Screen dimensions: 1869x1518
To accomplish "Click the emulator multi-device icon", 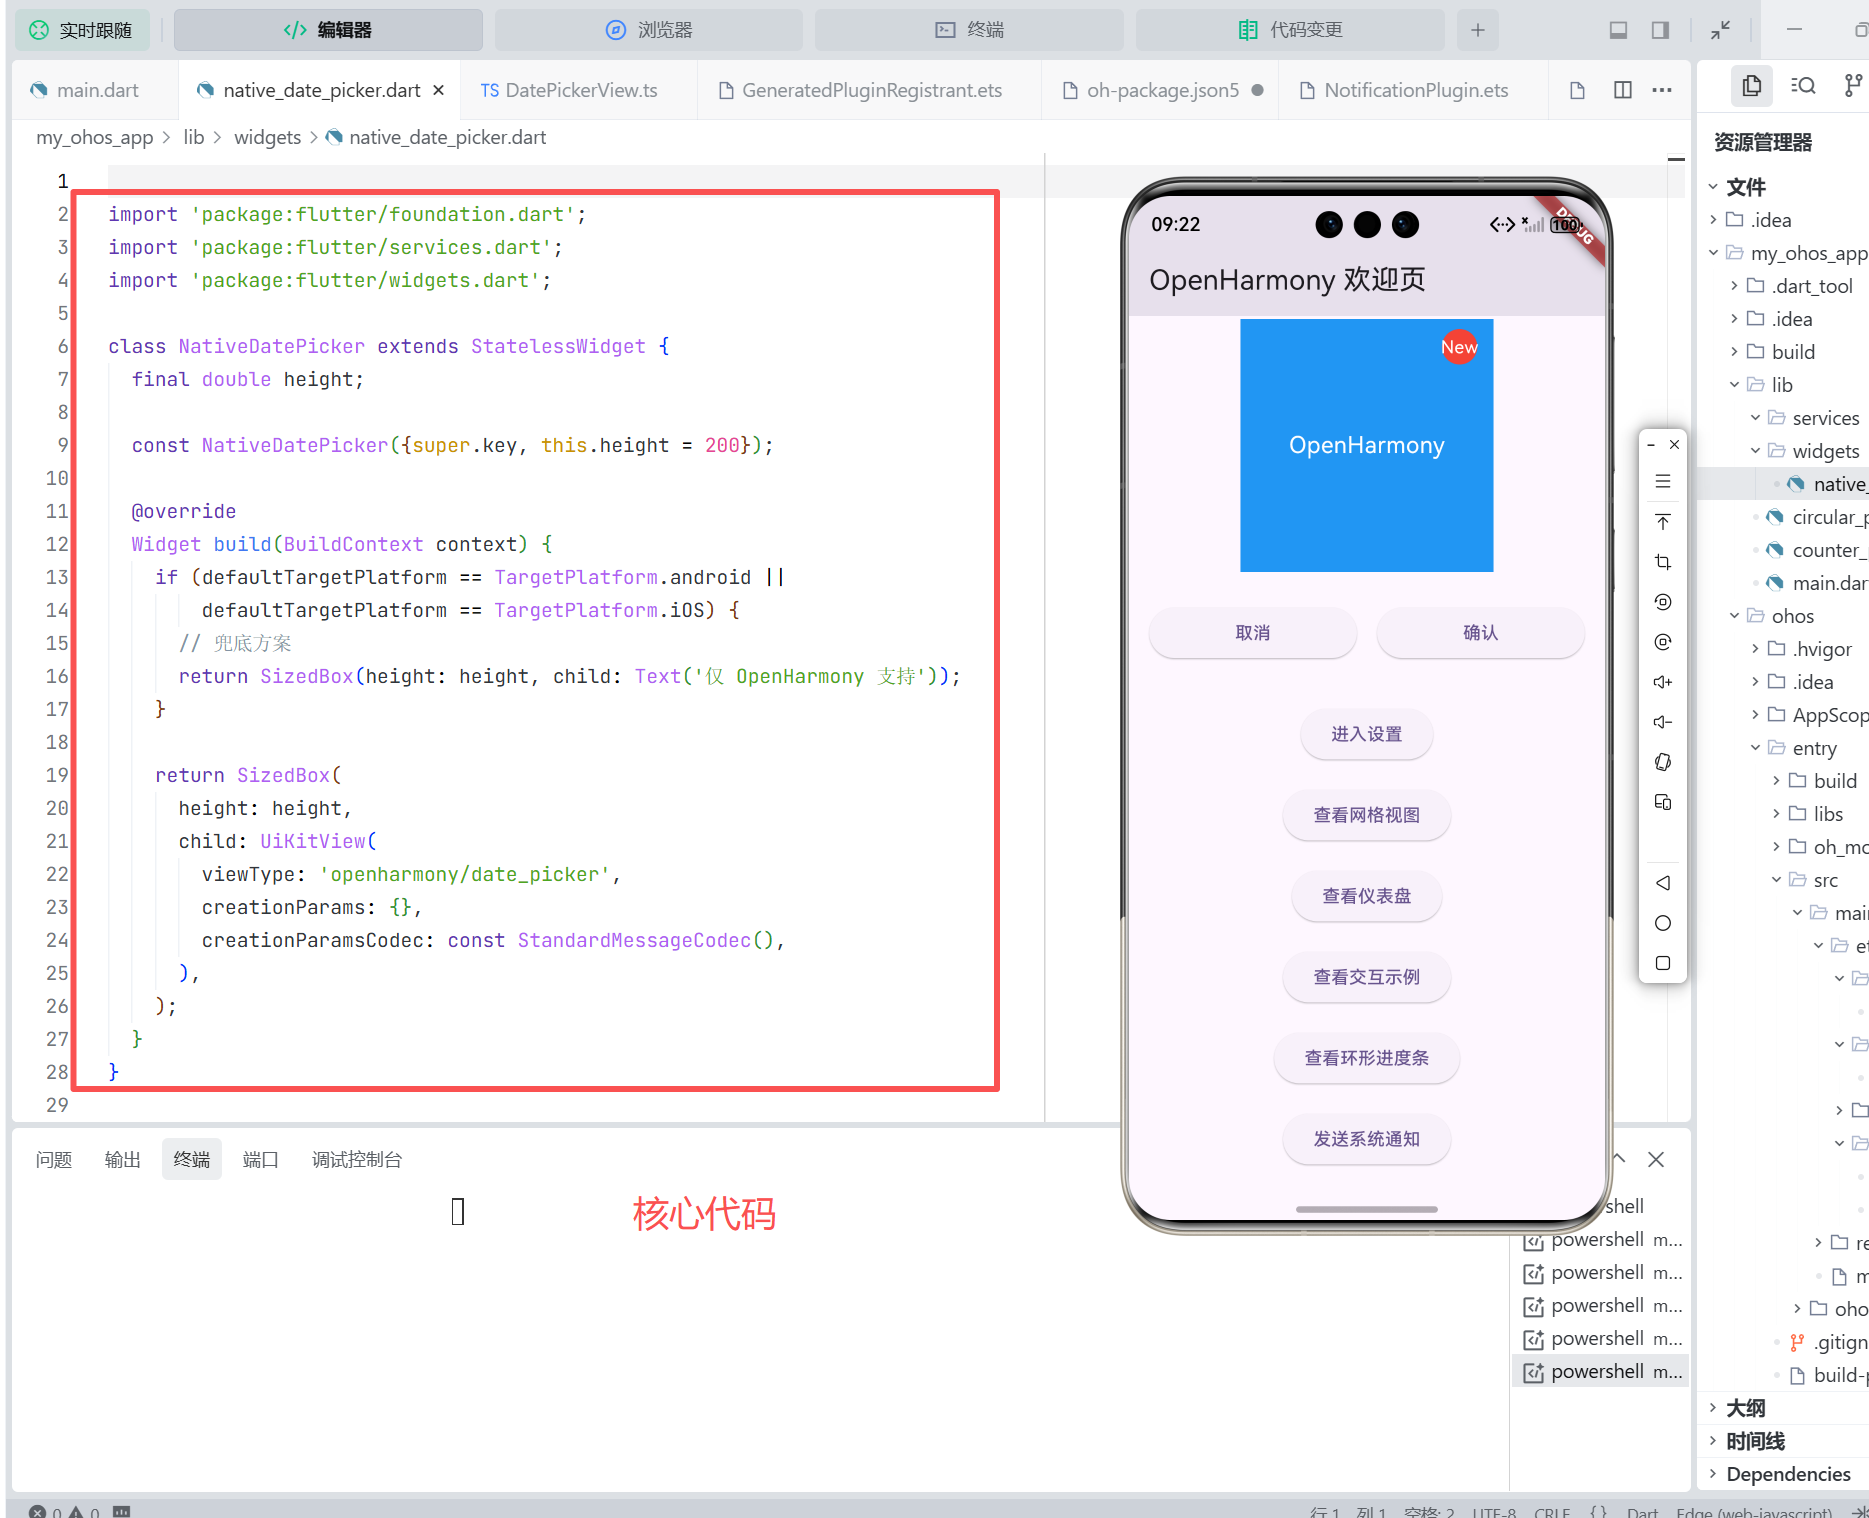I will point(1663,802).
